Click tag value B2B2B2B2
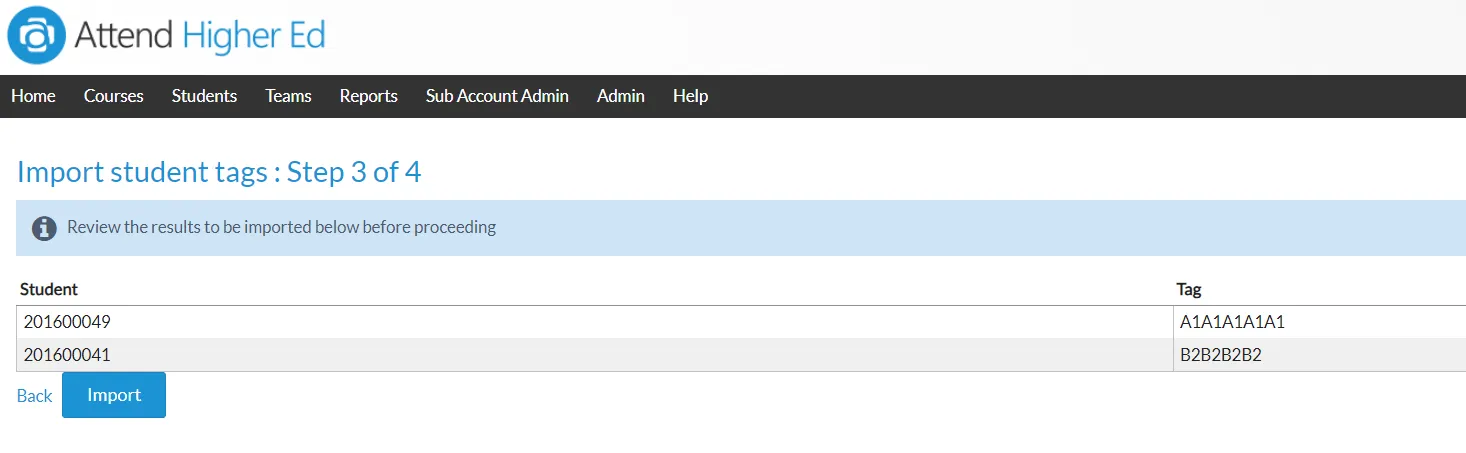 1221,355
